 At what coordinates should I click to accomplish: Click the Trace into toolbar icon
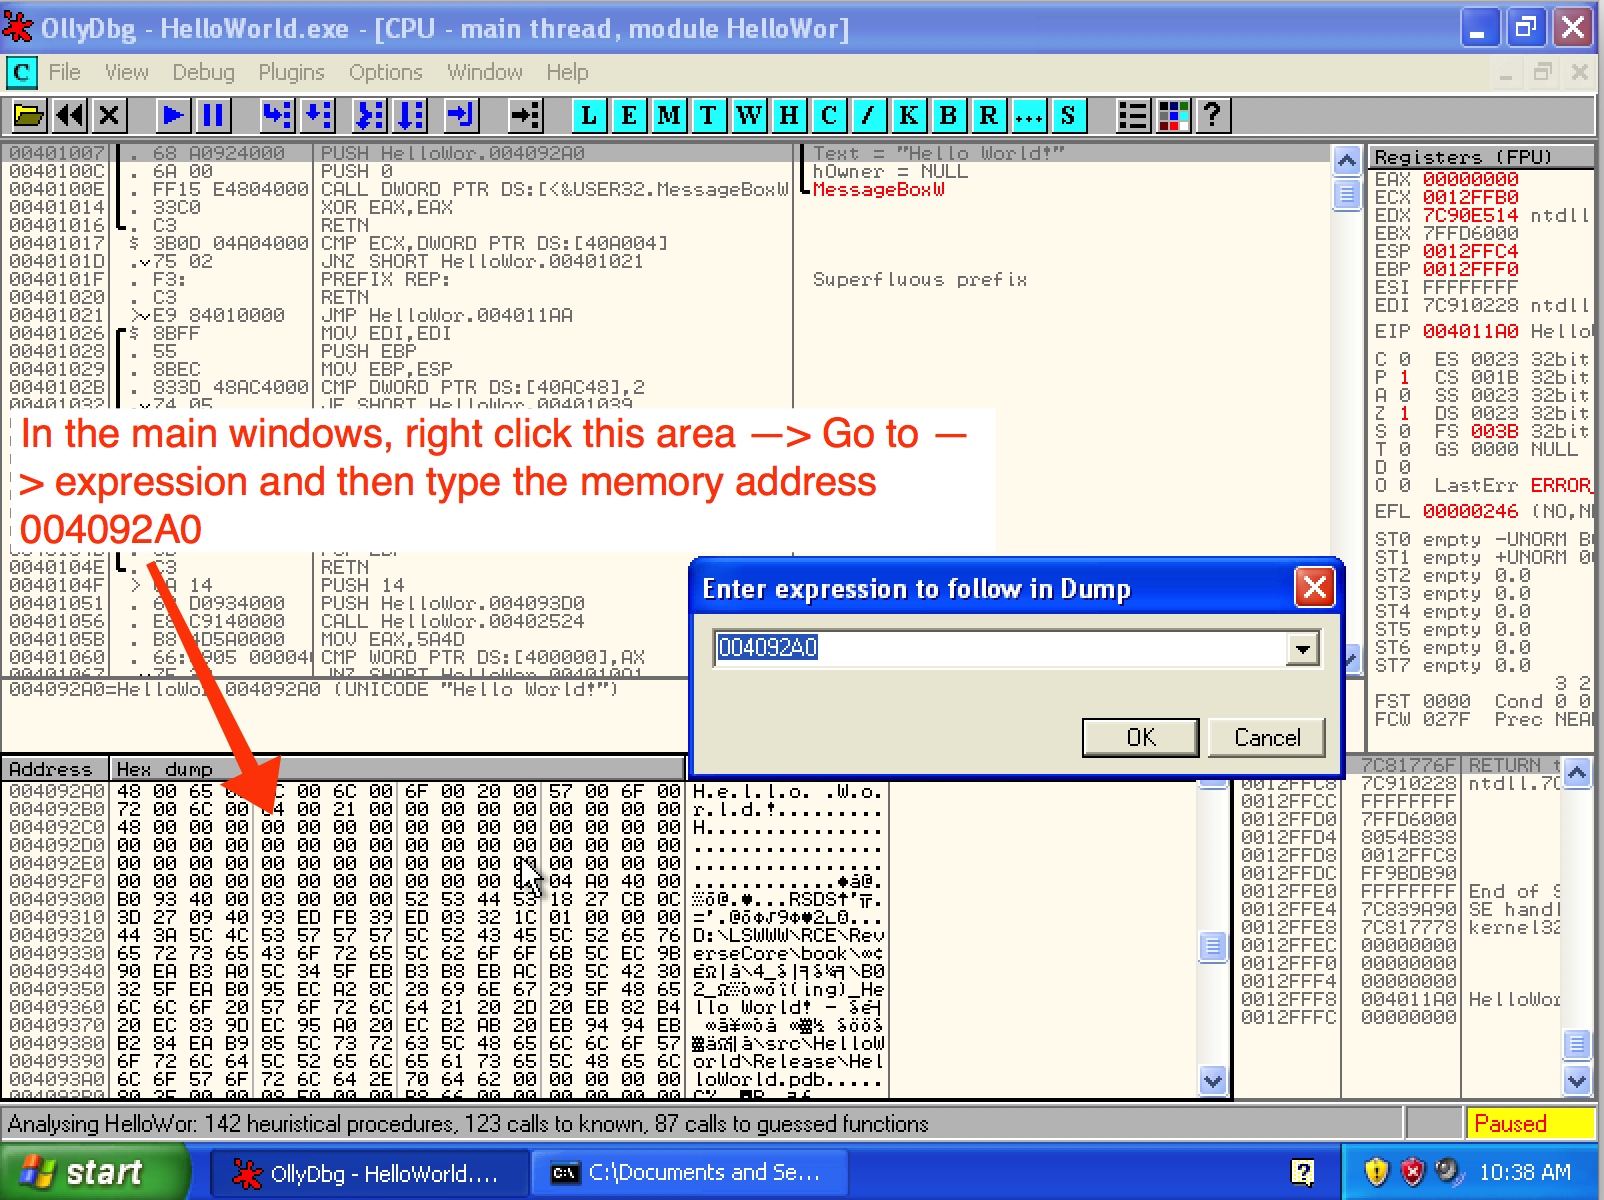(371, 116)
